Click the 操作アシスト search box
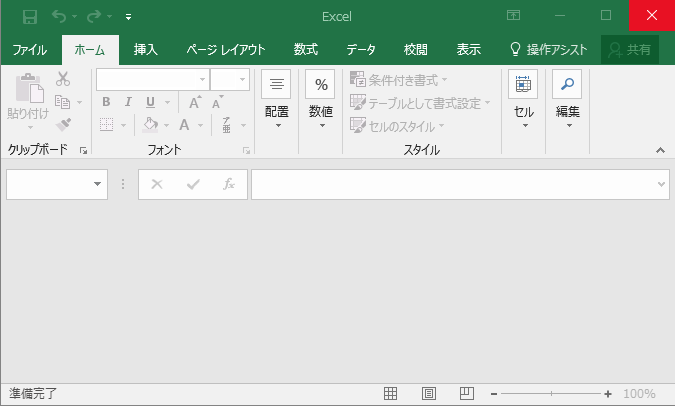This screenshot has width=675, height=406. point(548,50)
